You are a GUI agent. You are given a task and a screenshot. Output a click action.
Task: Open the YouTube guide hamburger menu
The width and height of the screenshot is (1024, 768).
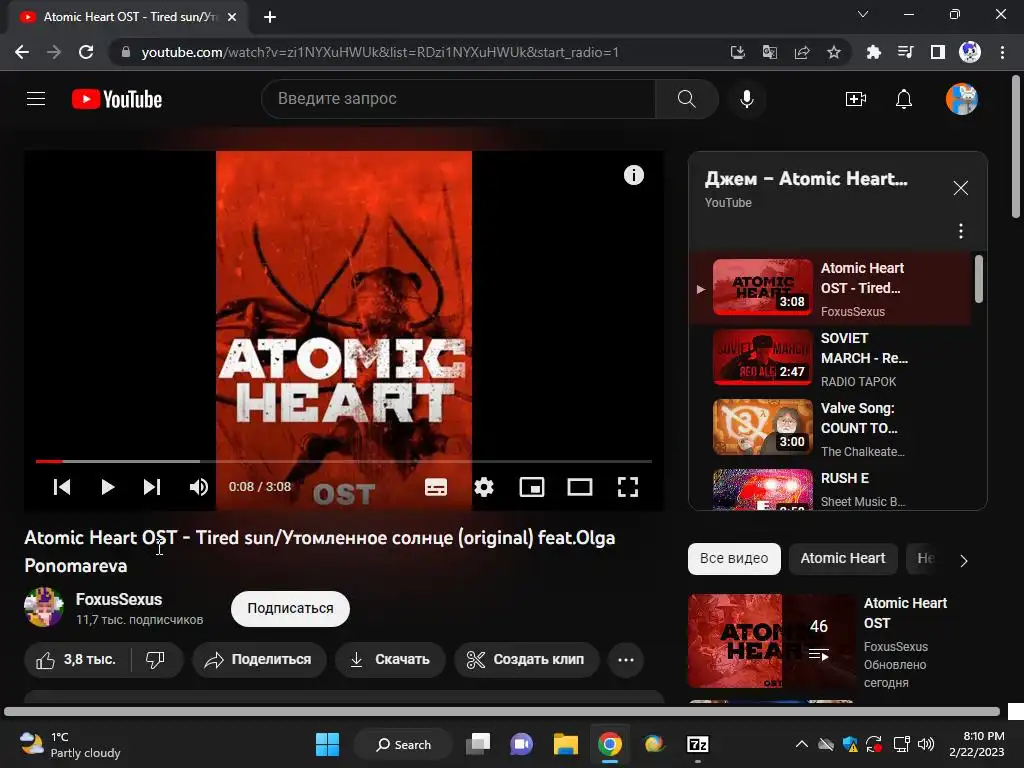pos(36,99)
